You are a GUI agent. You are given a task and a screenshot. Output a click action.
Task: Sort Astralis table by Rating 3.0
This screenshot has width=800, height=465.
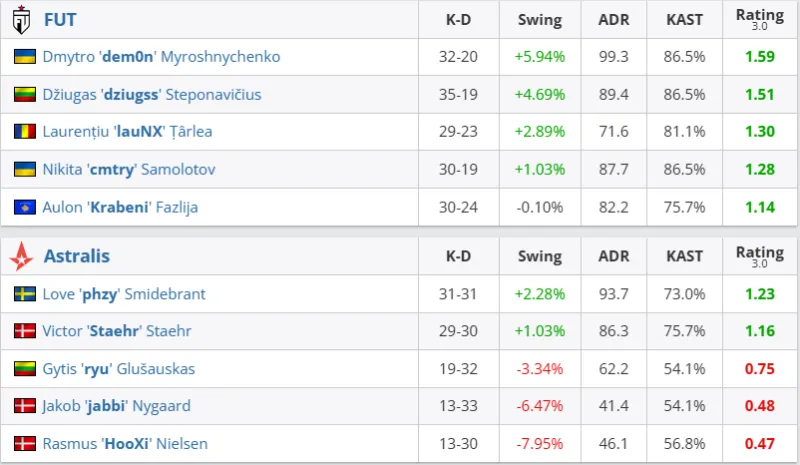(x=759, y=257)
